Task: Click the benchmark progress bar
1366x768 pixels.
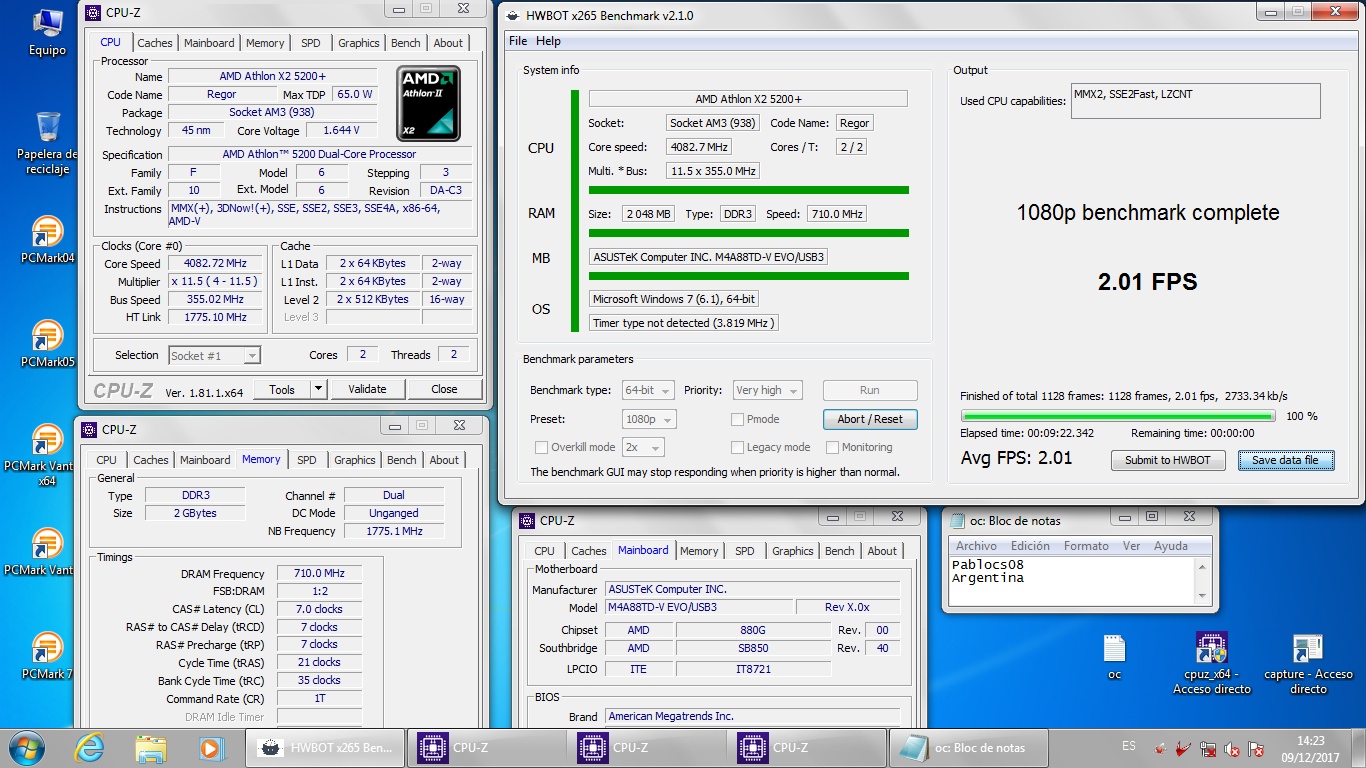Action: (1118, 416)
